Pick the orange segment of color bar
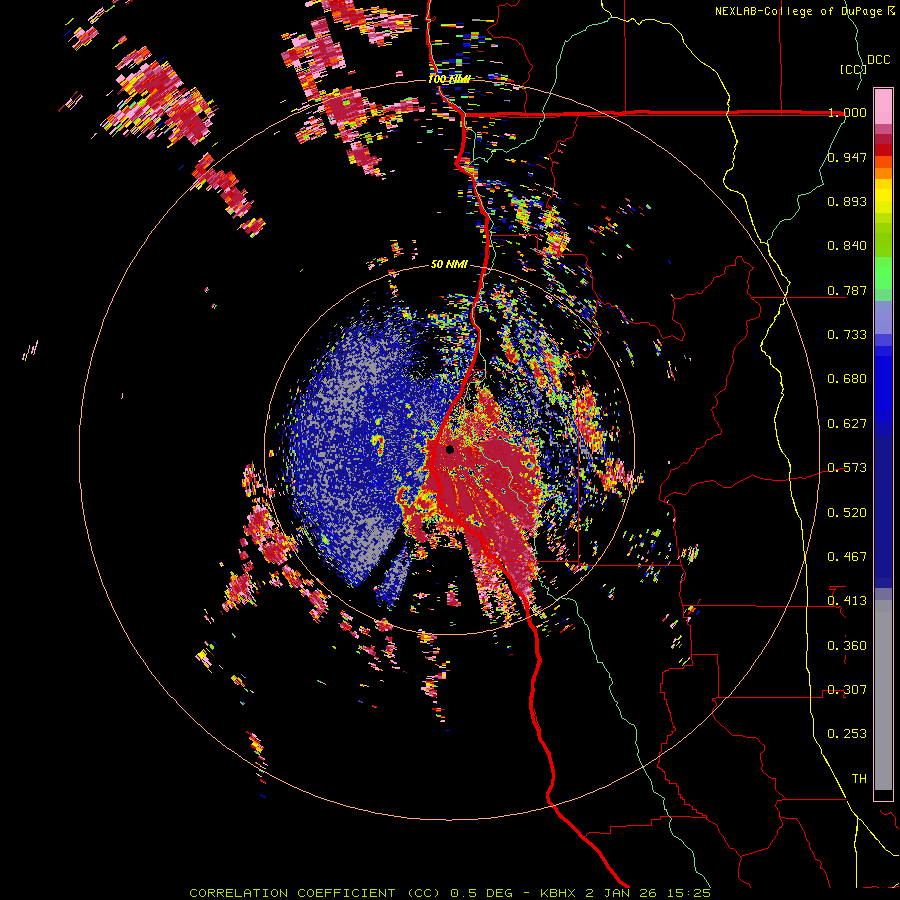This screenshot has height=900, width=900. pos(883,173)
